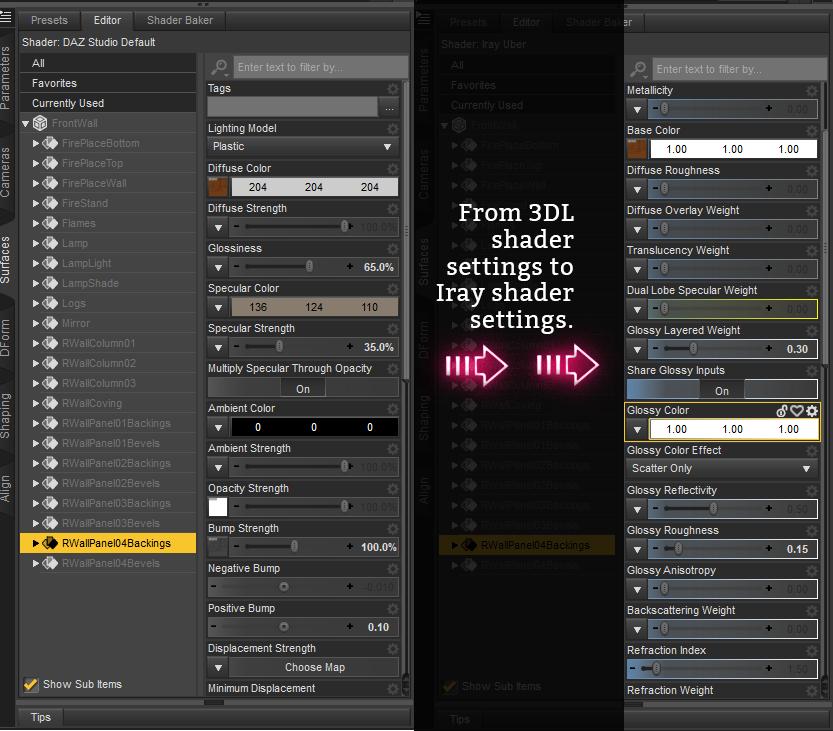Screen dimensions: 833x731
Task: Open the Tags property gear menu
Action: 393,88
